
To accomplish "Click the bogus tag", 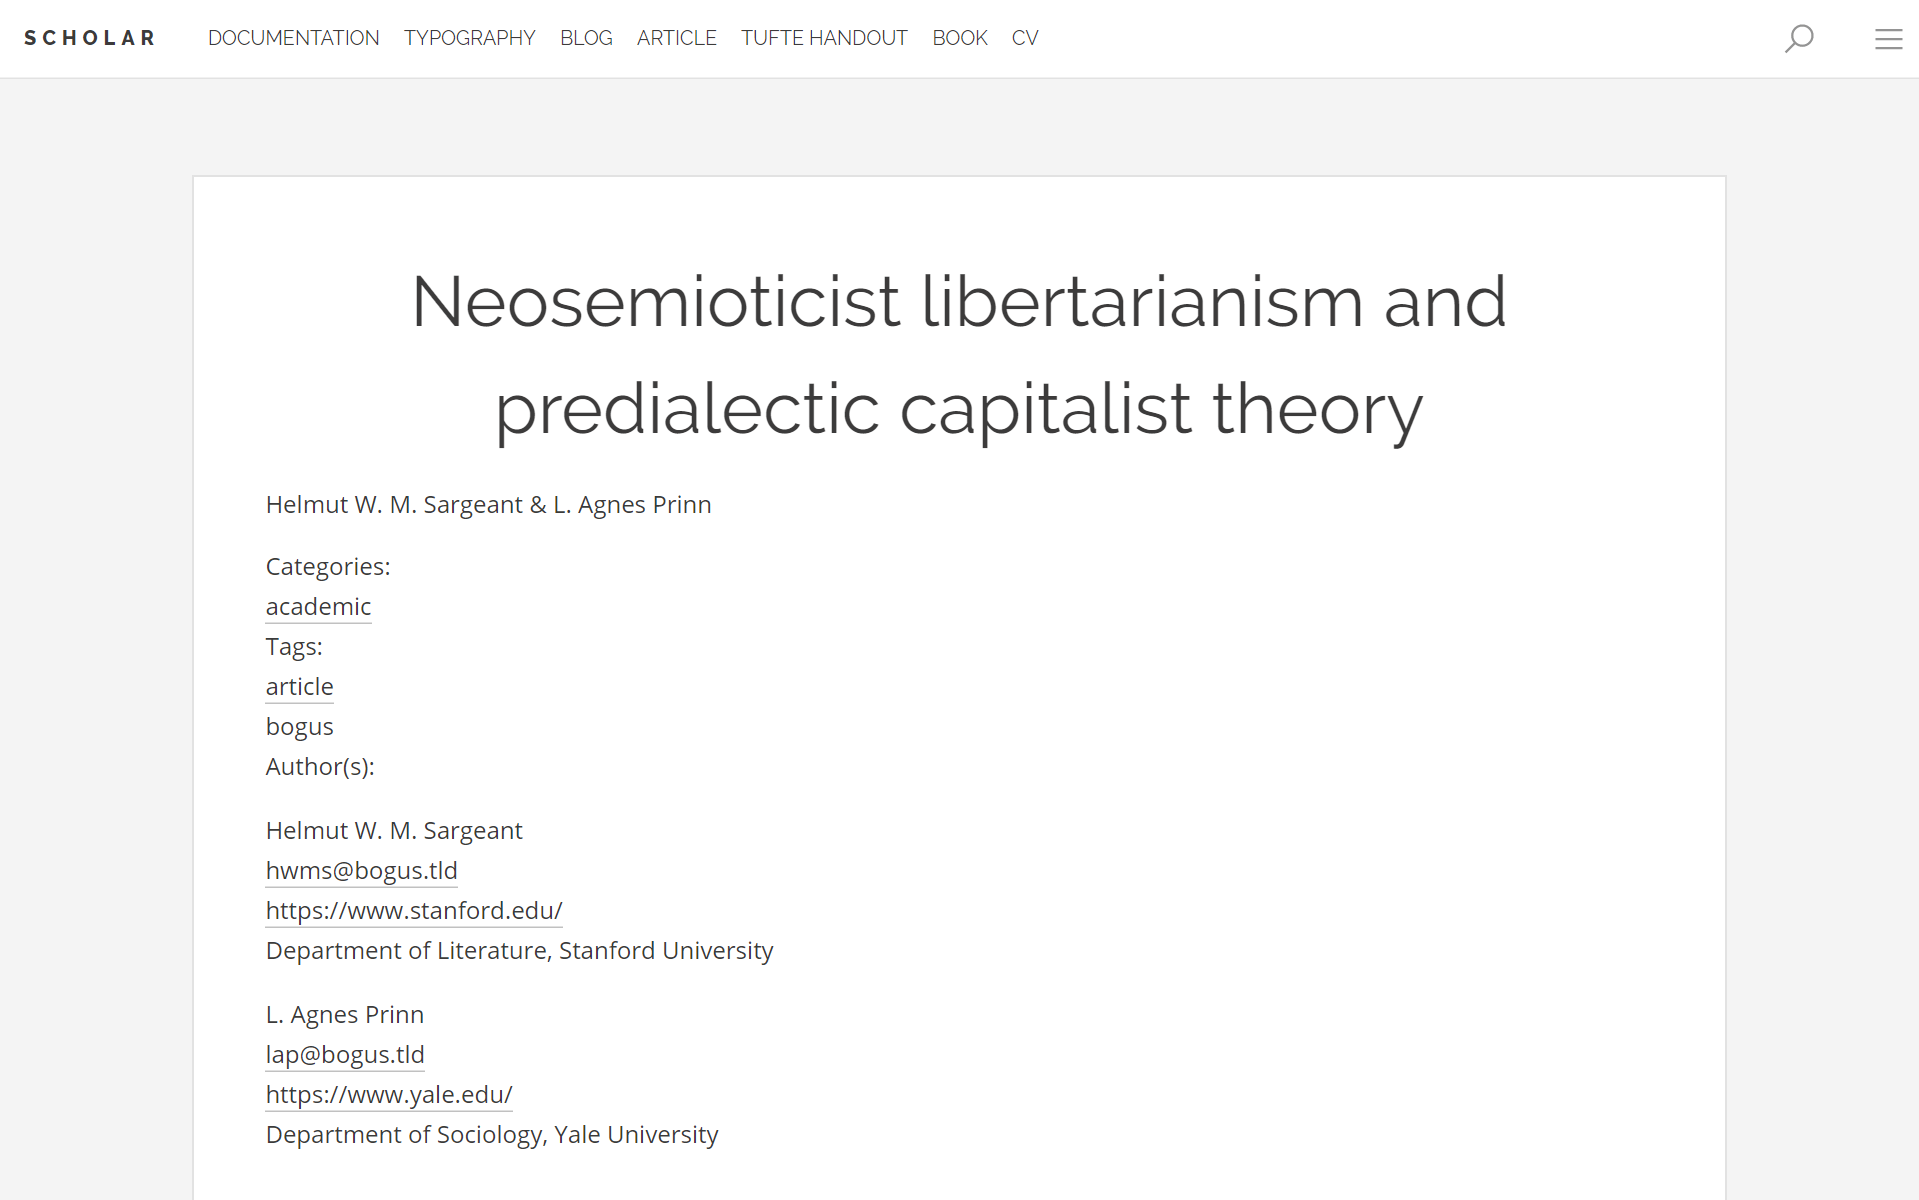I will (x=299, y=727).
